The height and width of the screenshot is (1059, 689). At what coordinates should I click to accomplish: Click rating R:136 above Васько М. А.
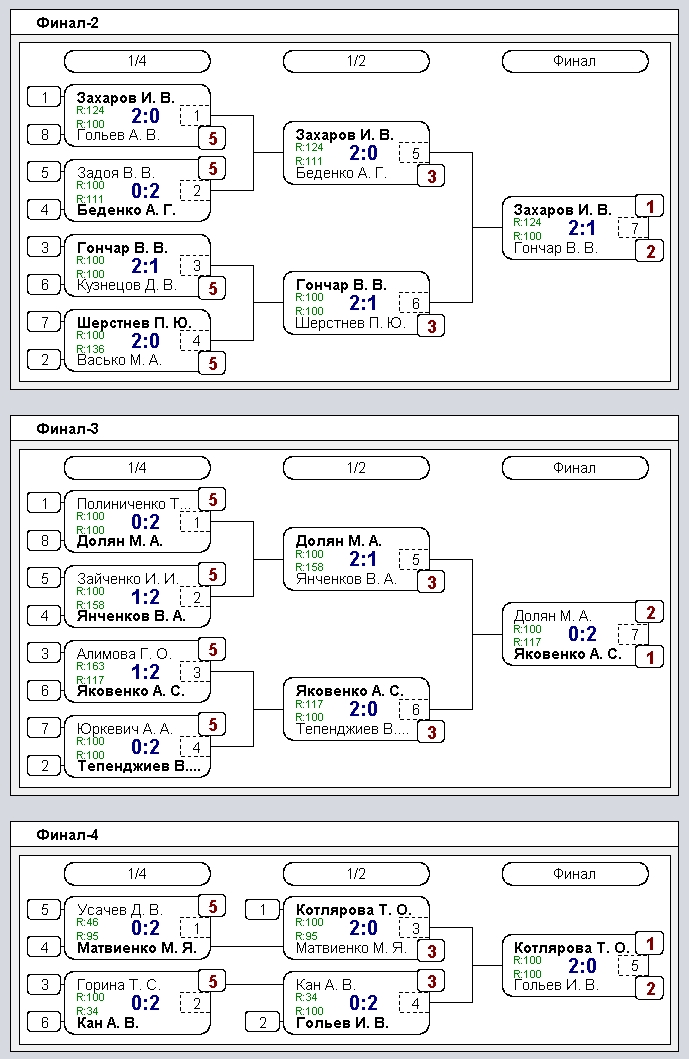click(x=91, y=349)
